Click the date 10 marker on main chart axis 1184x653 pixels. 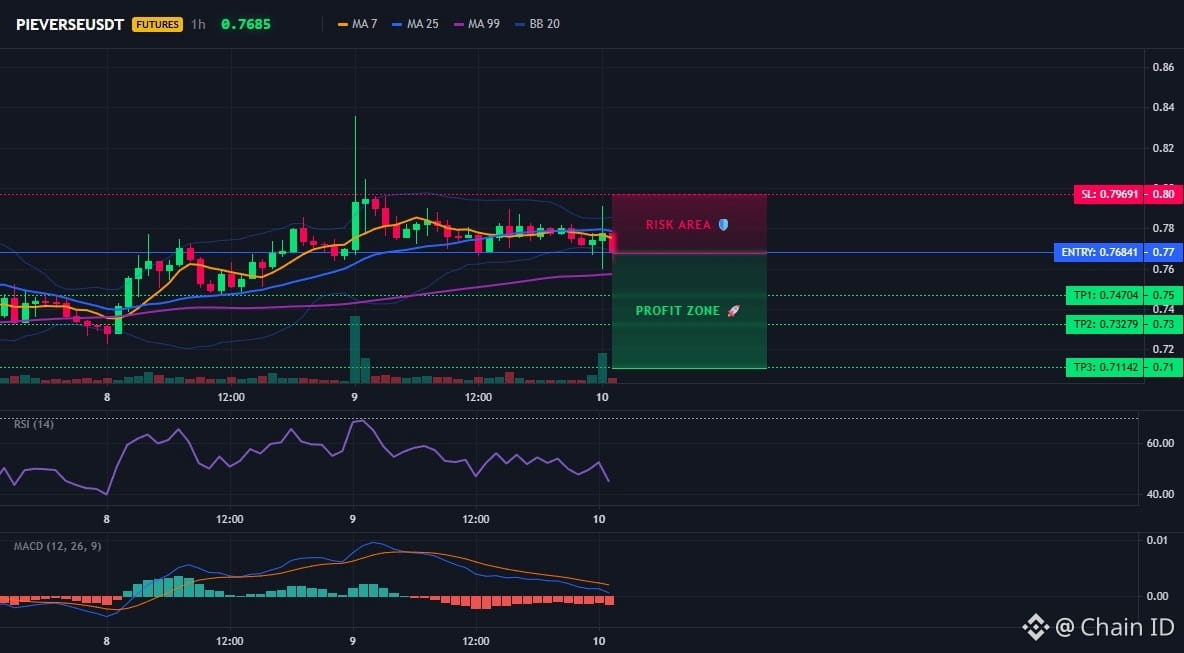pos(602,397)
